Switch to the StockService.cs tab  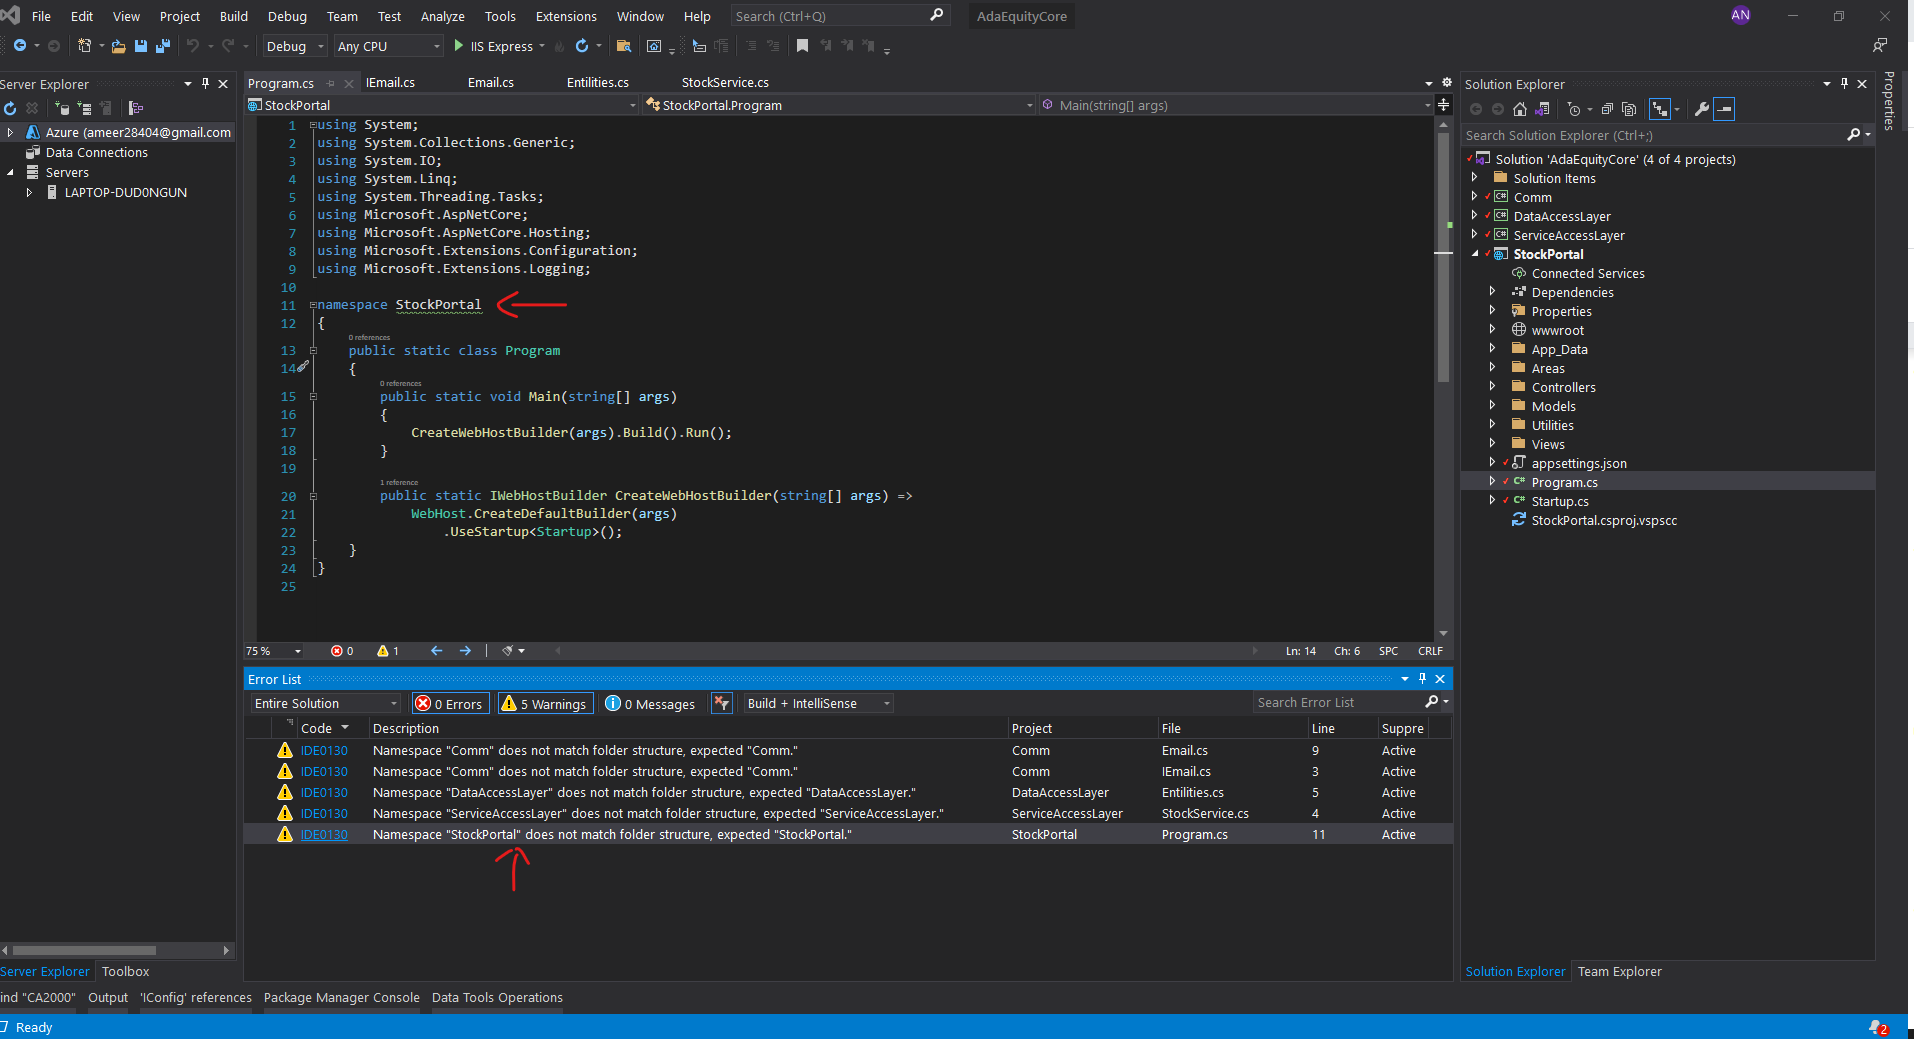[x=725, y=83]
